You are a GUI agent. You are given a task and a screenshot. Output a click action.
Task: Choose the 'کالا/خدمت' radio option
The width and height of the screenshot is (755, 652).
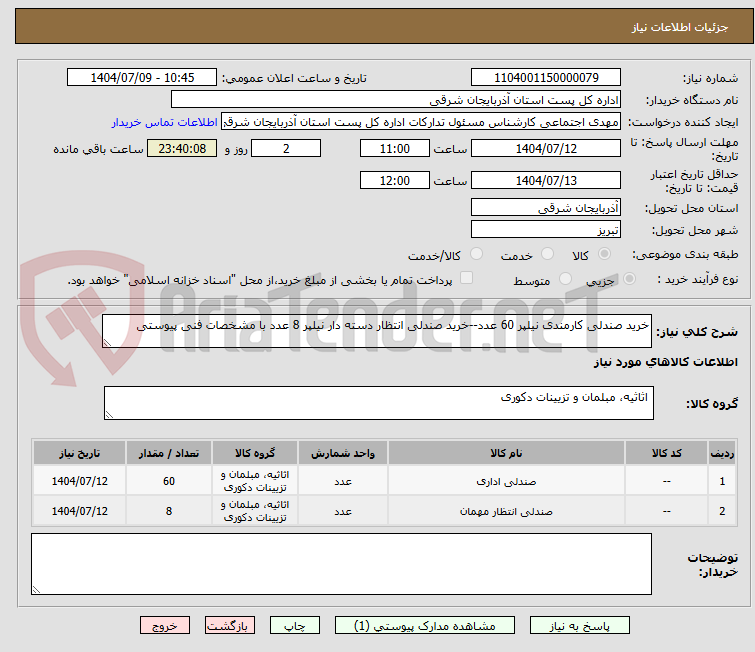coord(477,255)
